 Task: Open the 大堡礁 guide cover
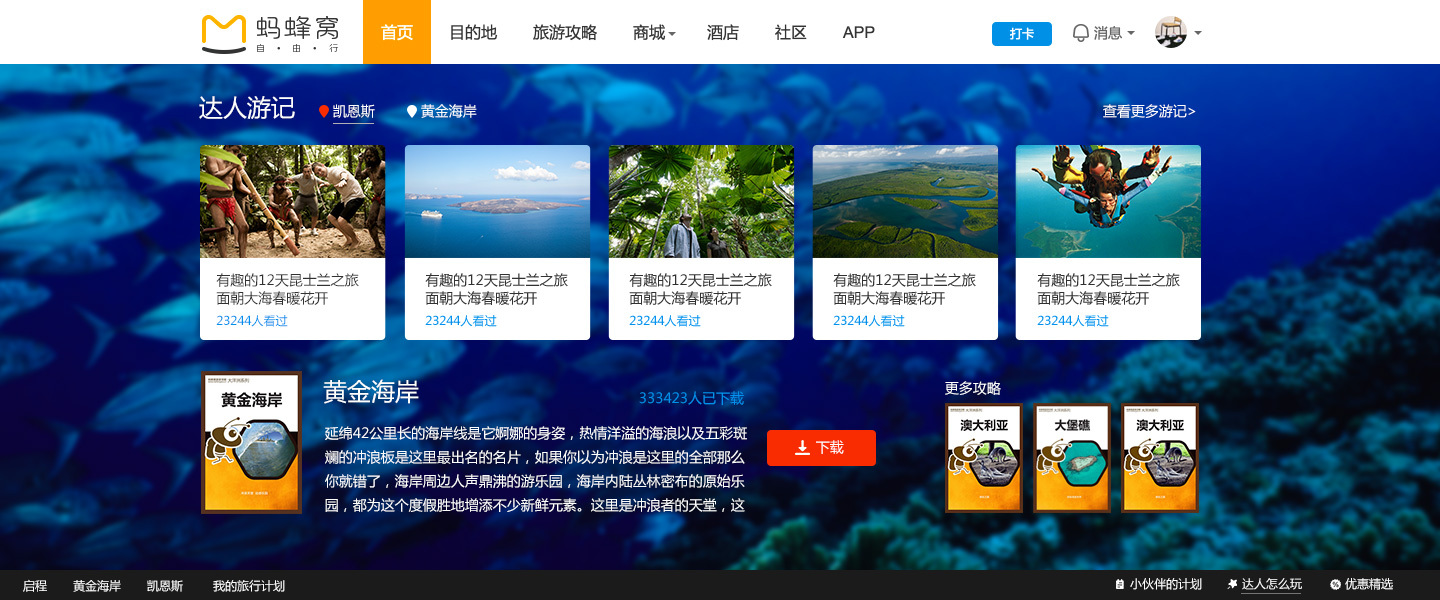click(x=1072, y=458)
